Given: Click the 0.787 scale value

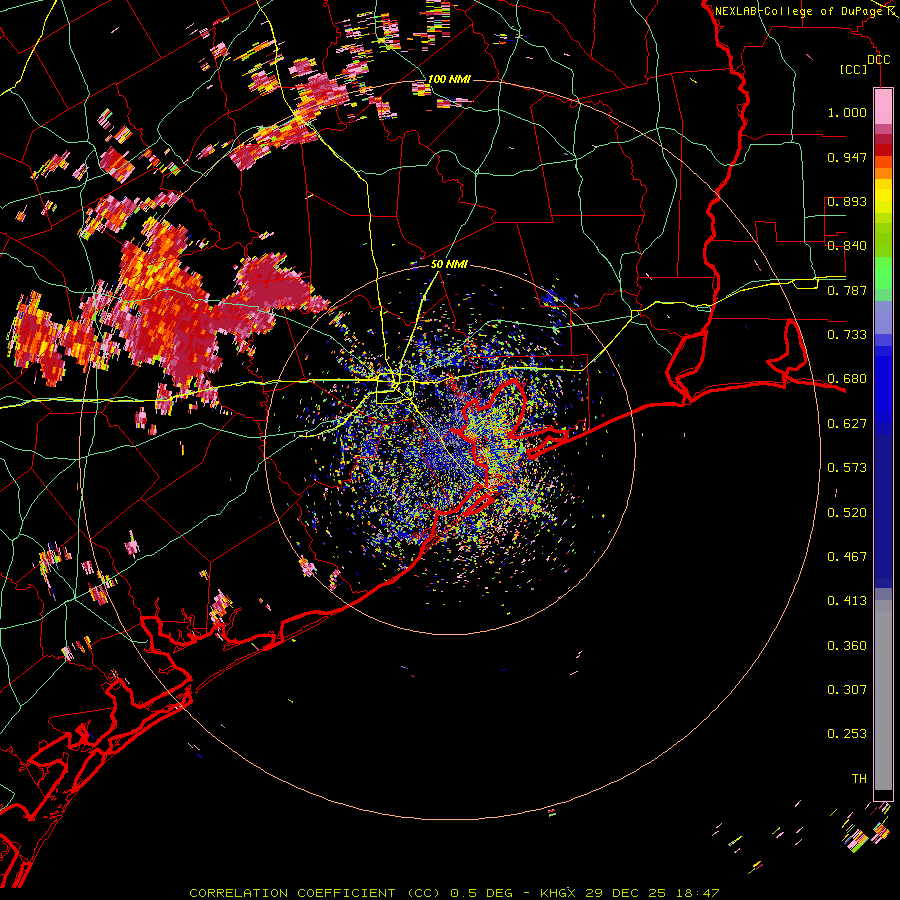Looking at the screenshot, I should click(x=847, y=290).
